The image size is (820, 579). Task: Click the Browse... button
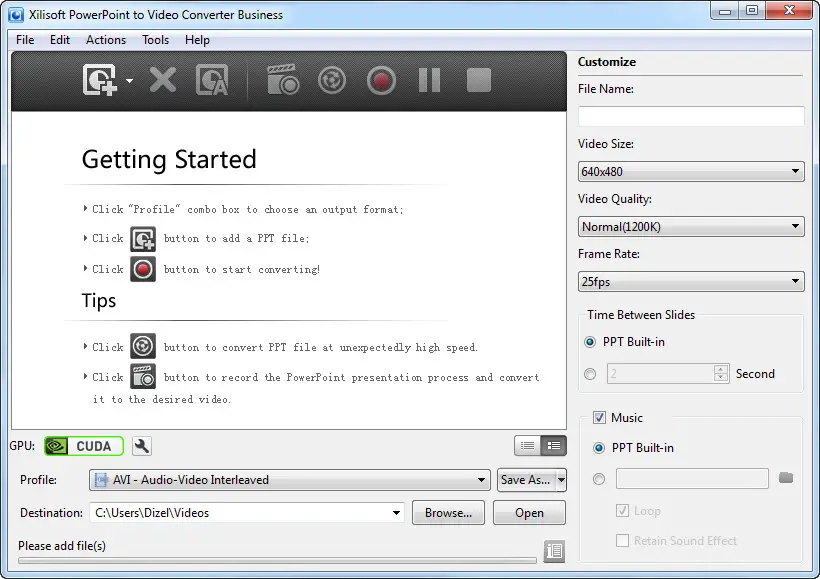(448, 513)
